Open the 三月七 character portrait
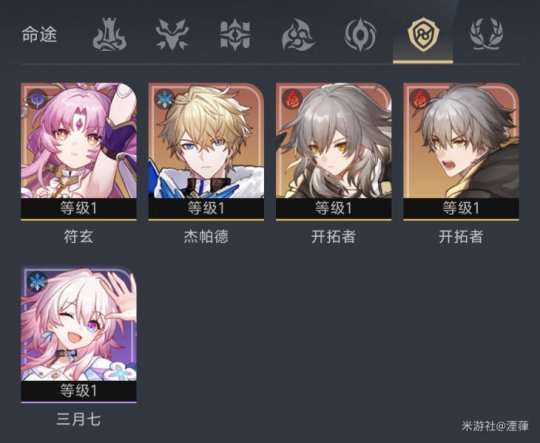 79,323
